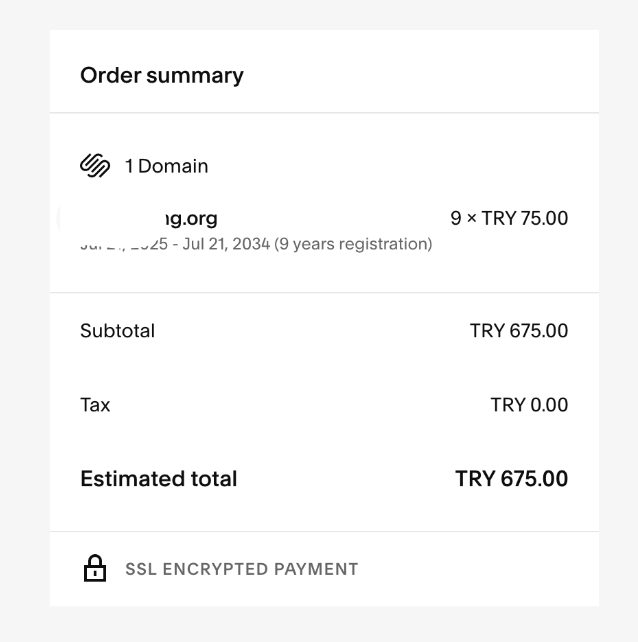Click the SSL padlock icon
This screenshot has height=642, width=638.
[94, 569]
